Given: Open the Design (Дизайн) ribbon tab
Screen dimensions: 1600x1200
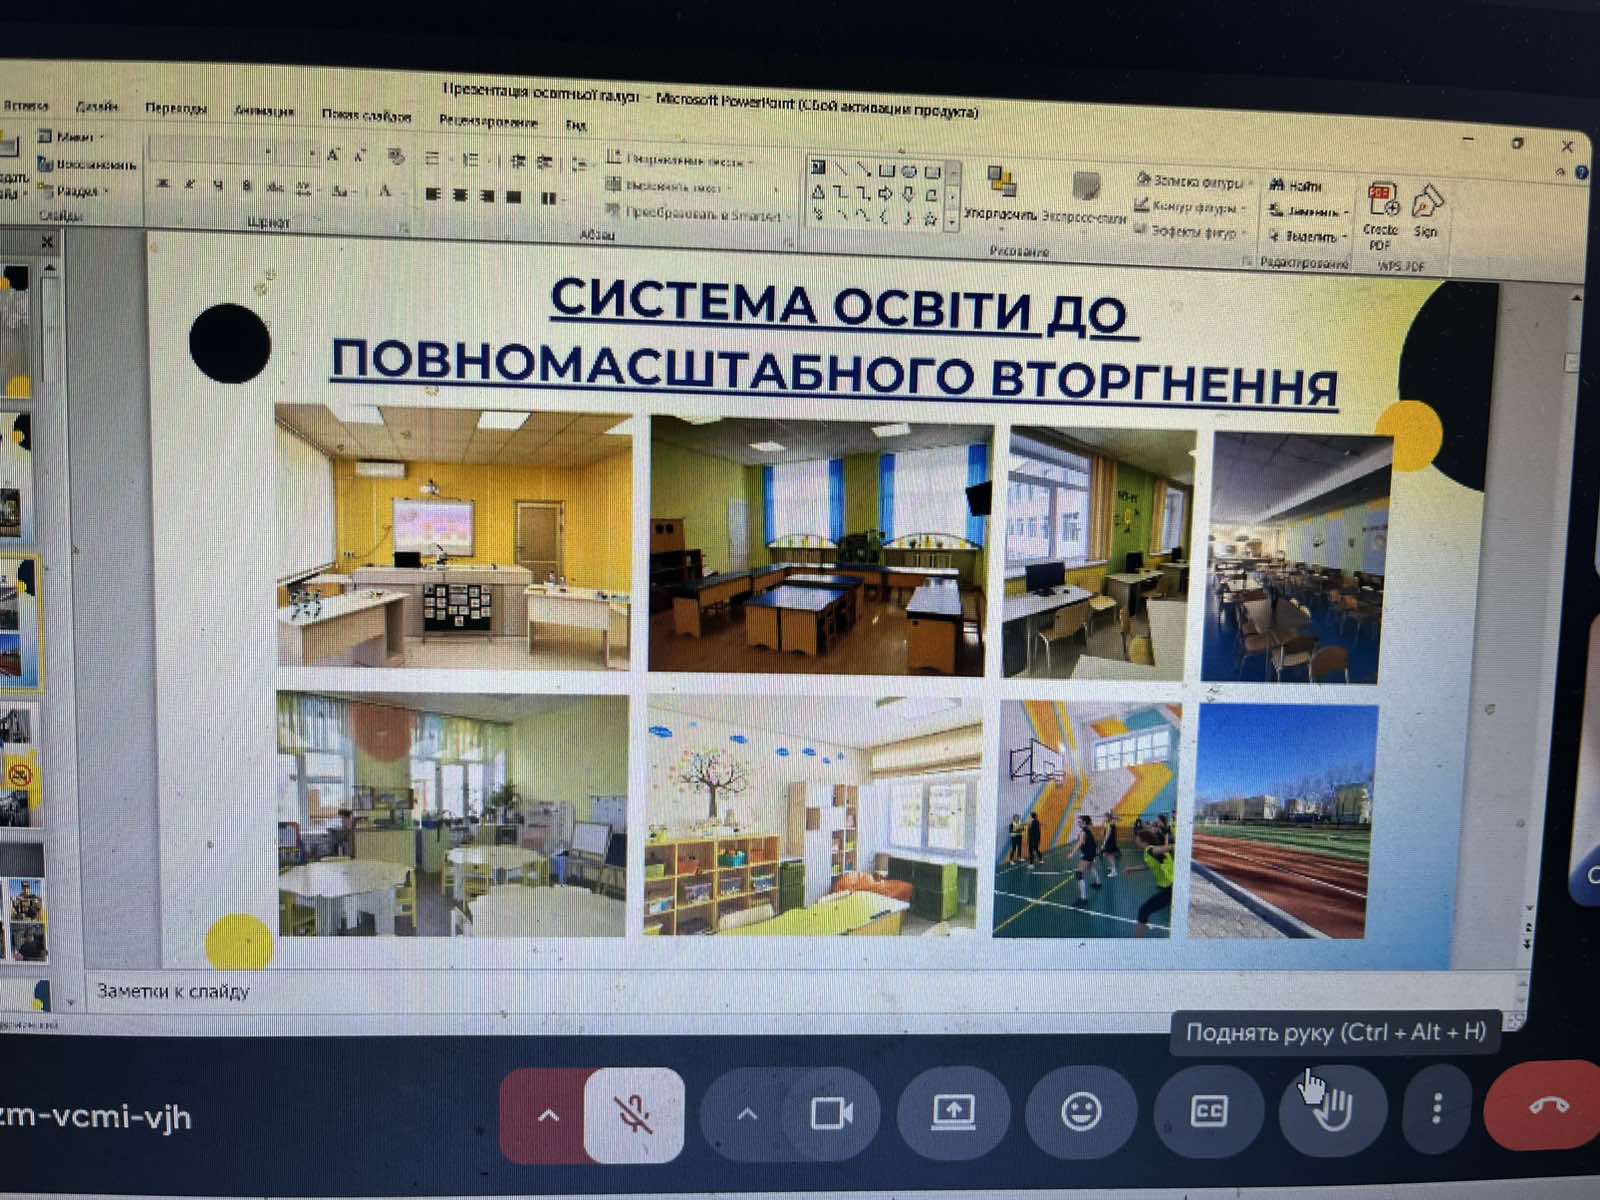Looking at the screenshot, I should (97, 105).
